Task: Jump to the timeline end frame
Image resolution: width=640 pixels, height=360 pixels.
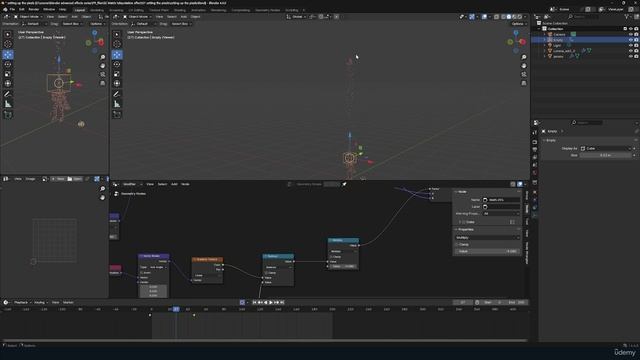Action: click(282, 302)
